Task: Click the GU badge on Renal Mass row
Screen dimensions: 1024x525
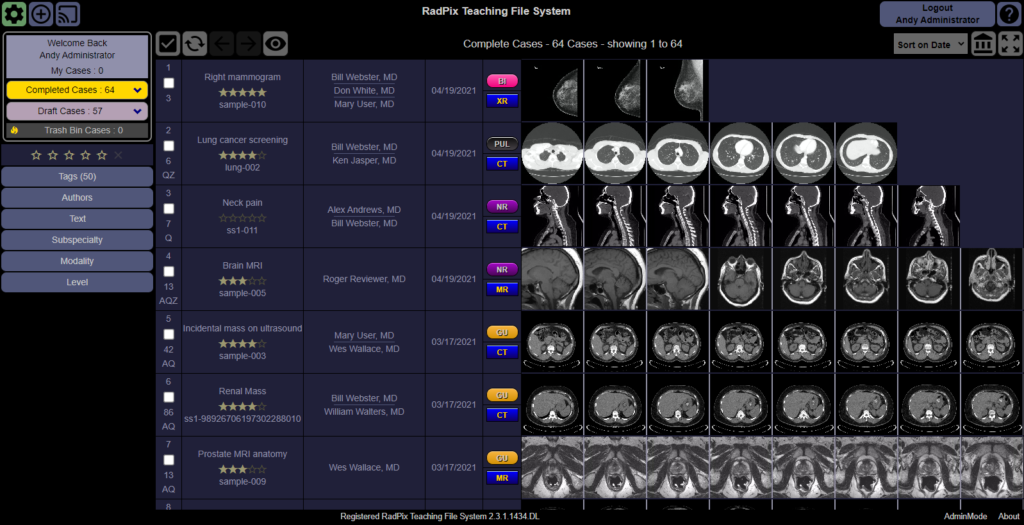Action: (x=502, y=395)
